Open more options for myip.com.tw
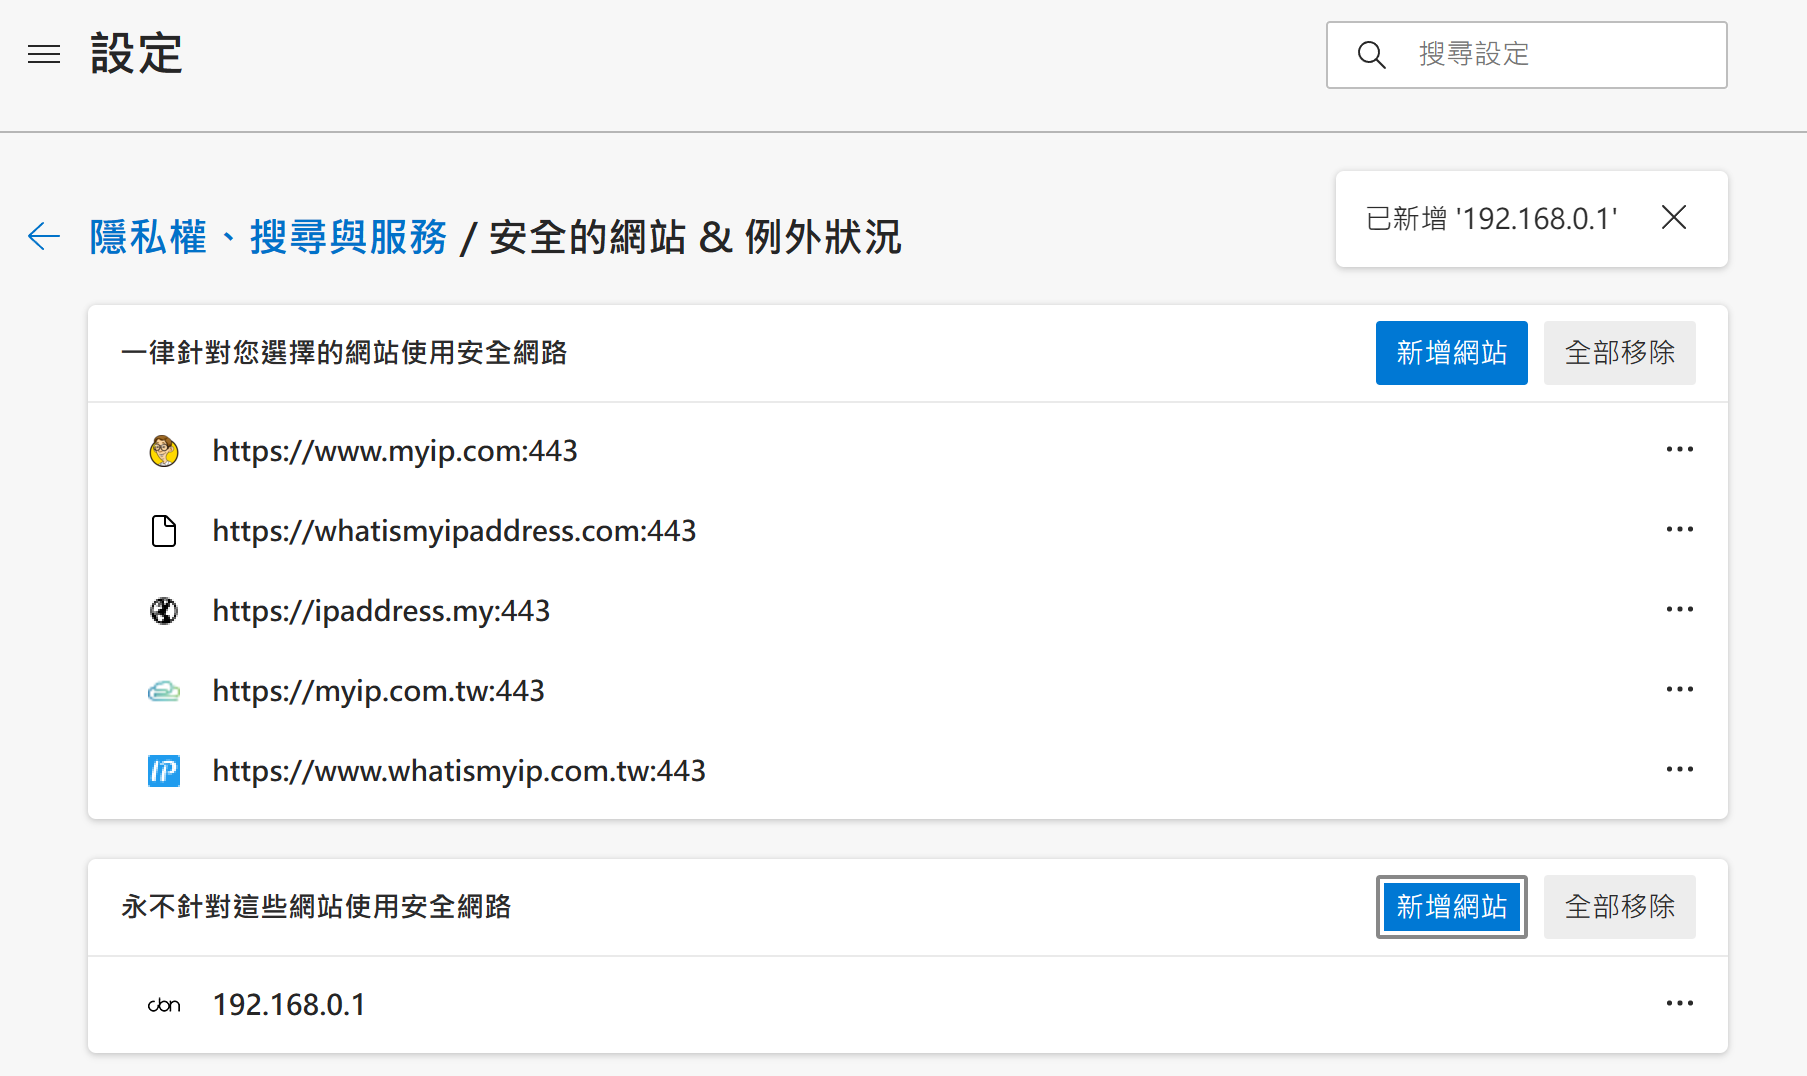The width and height of the screenshot is (1807, 1076). [x=1679, y=690]
